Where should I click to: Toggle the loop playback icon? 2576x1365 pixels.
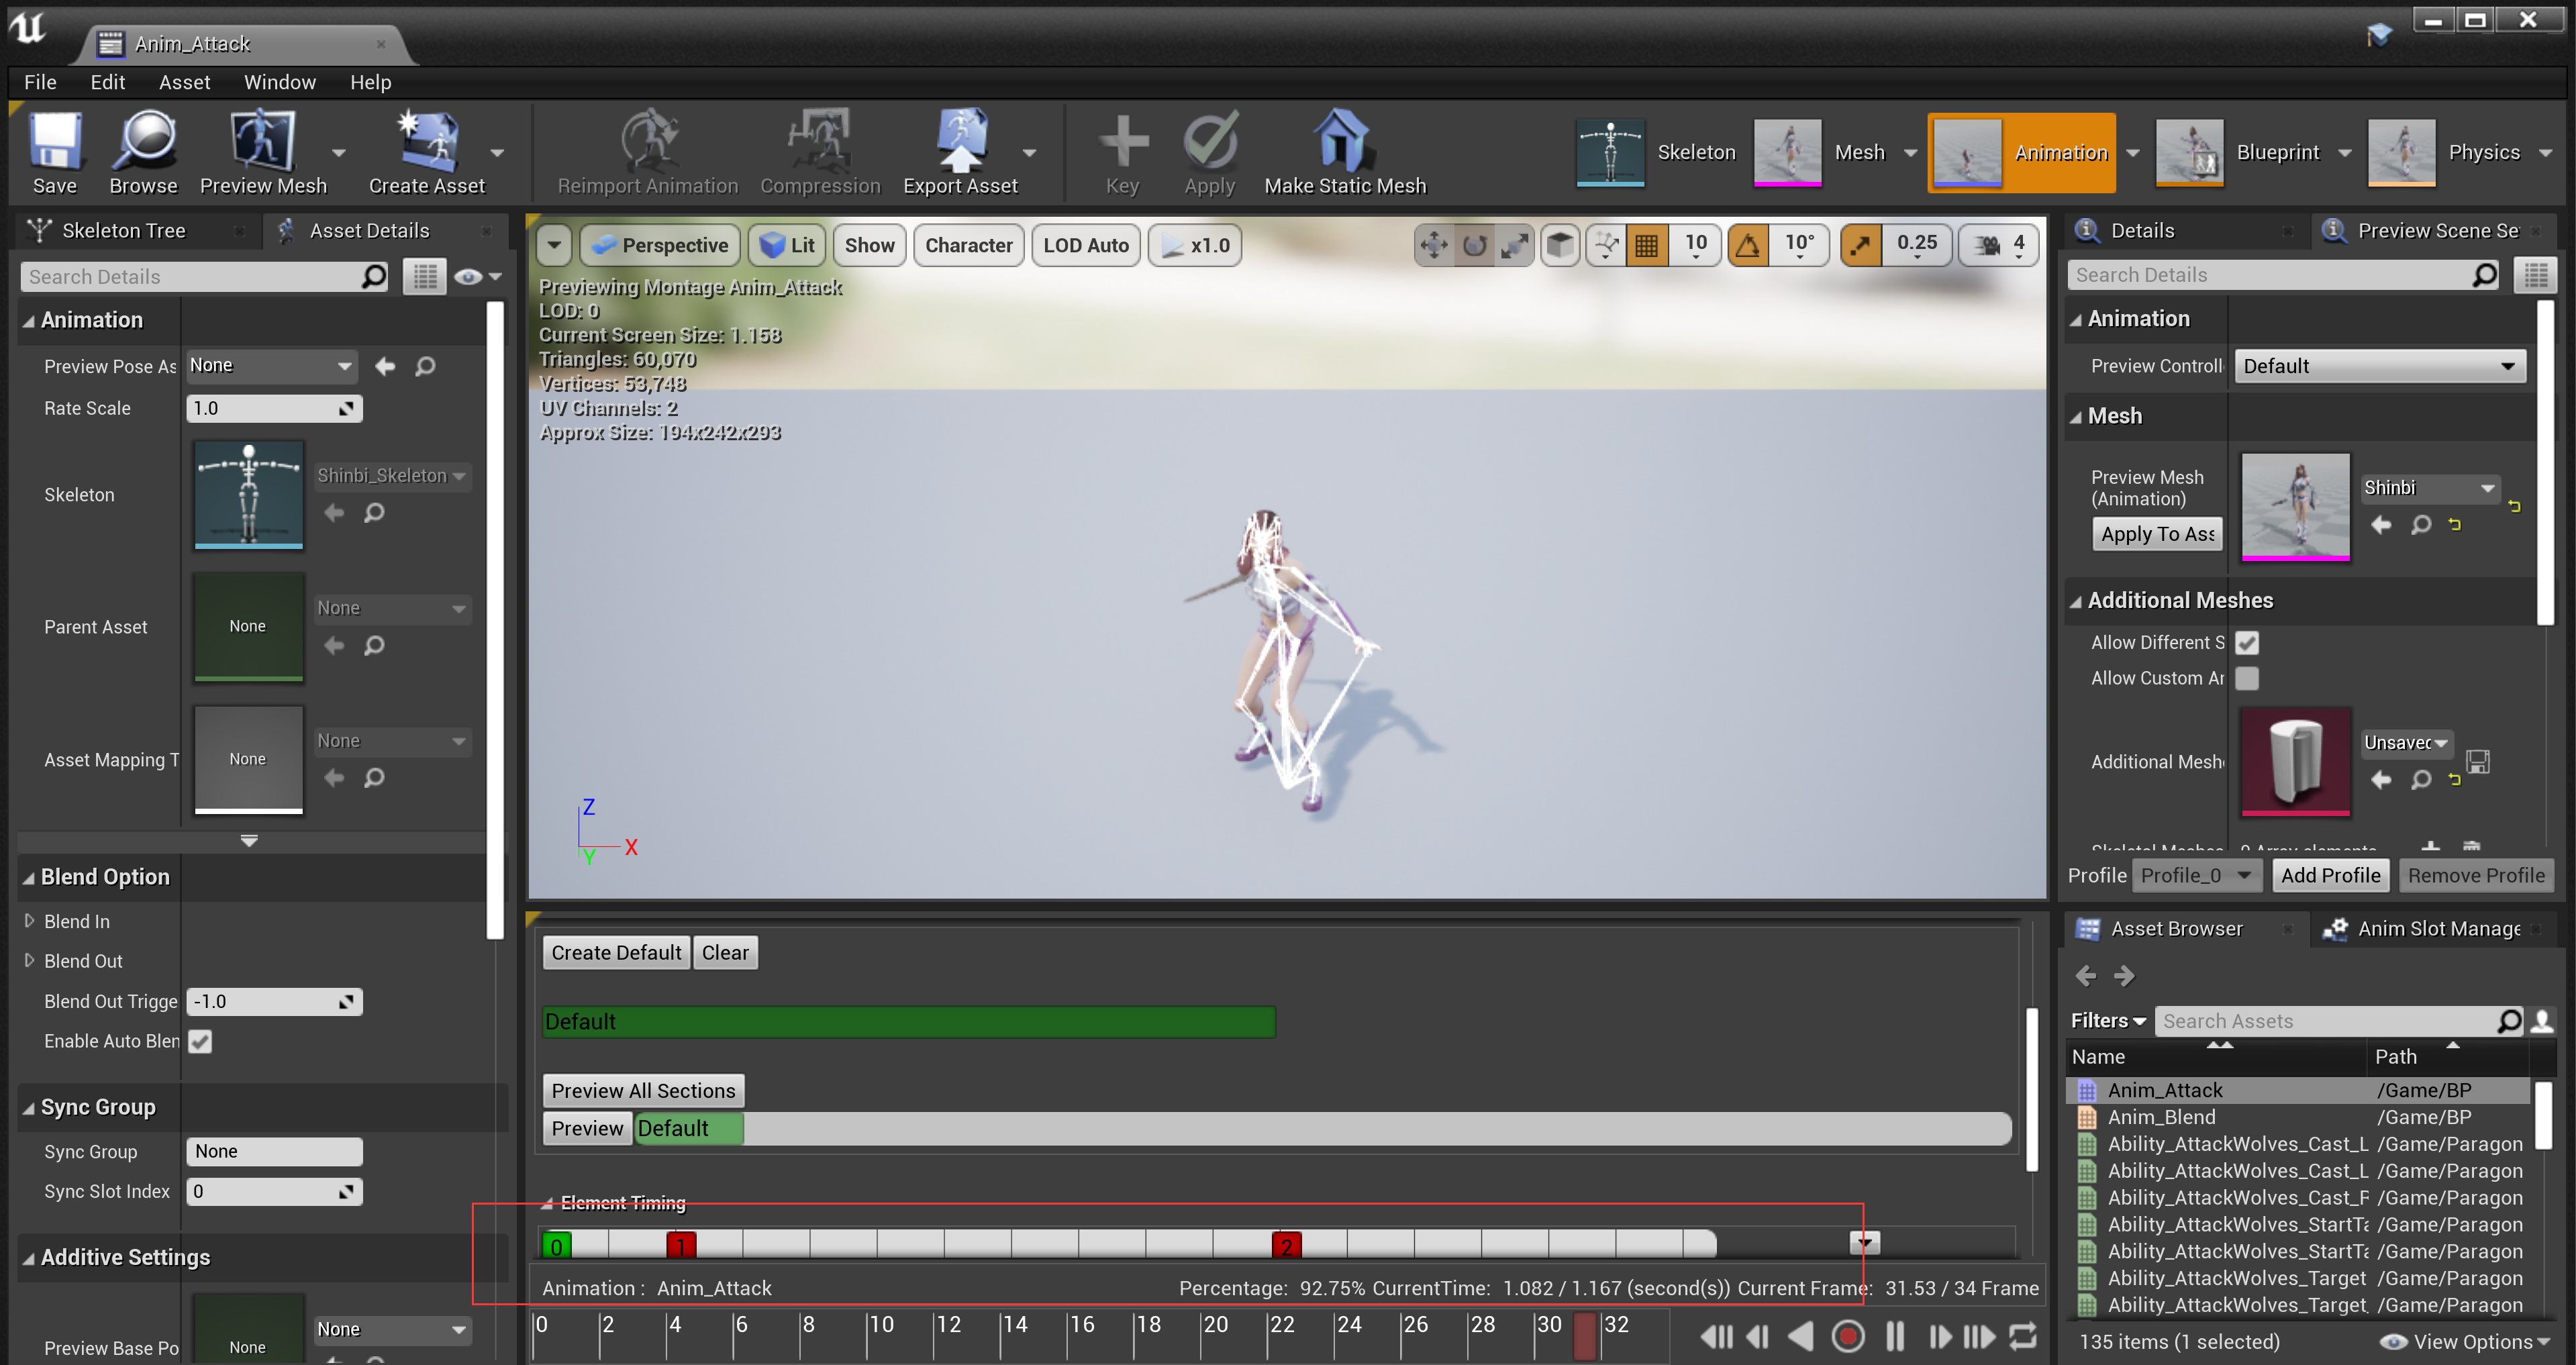[2022, 1336]
